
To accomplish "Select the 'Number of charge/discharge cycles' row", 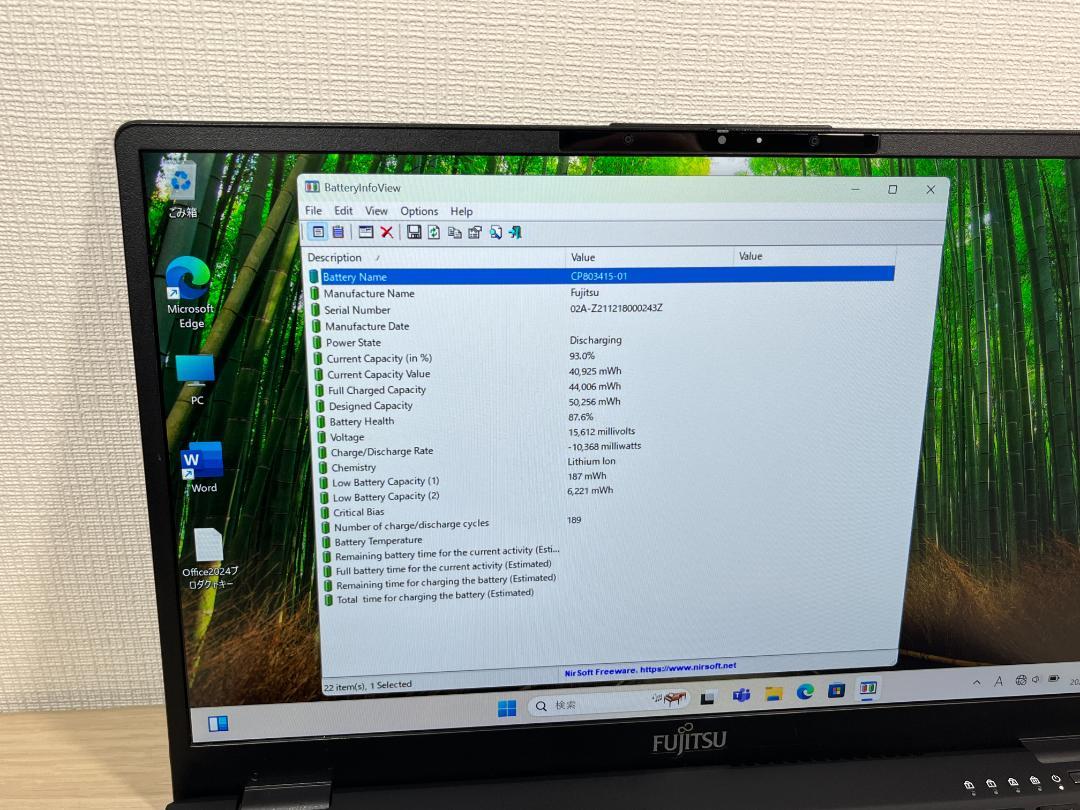I will [601, 525].
